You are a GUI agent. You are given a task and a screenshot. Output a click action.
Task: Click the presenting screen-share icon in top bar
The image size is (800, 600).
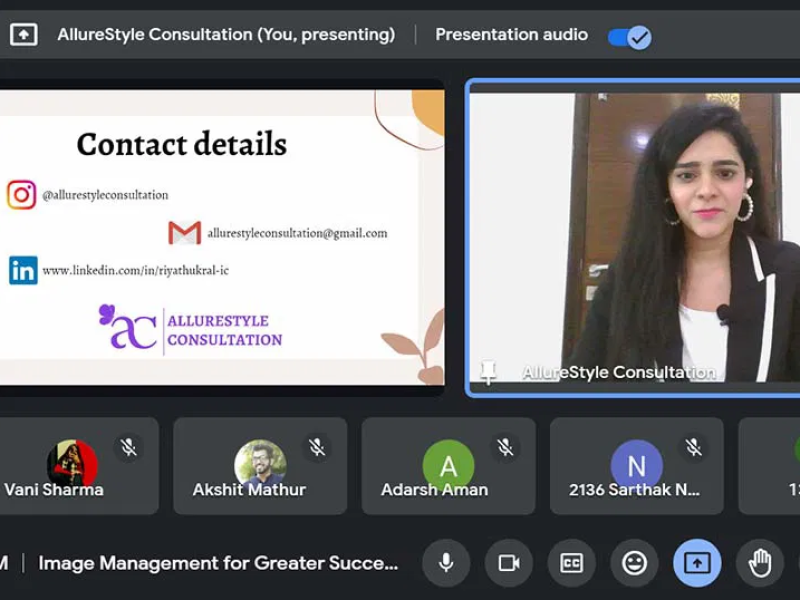23,35
